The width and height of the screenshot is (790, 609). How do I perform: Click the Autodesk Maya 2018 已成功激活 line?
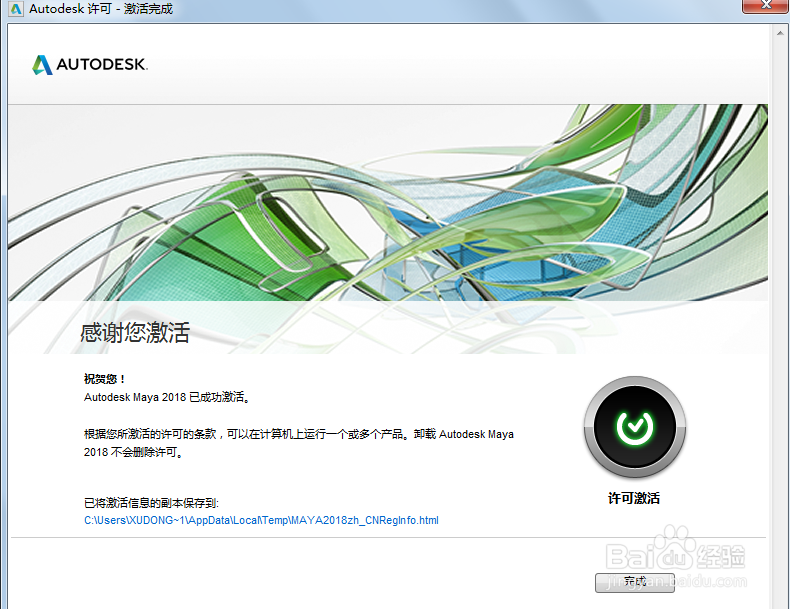167,397
